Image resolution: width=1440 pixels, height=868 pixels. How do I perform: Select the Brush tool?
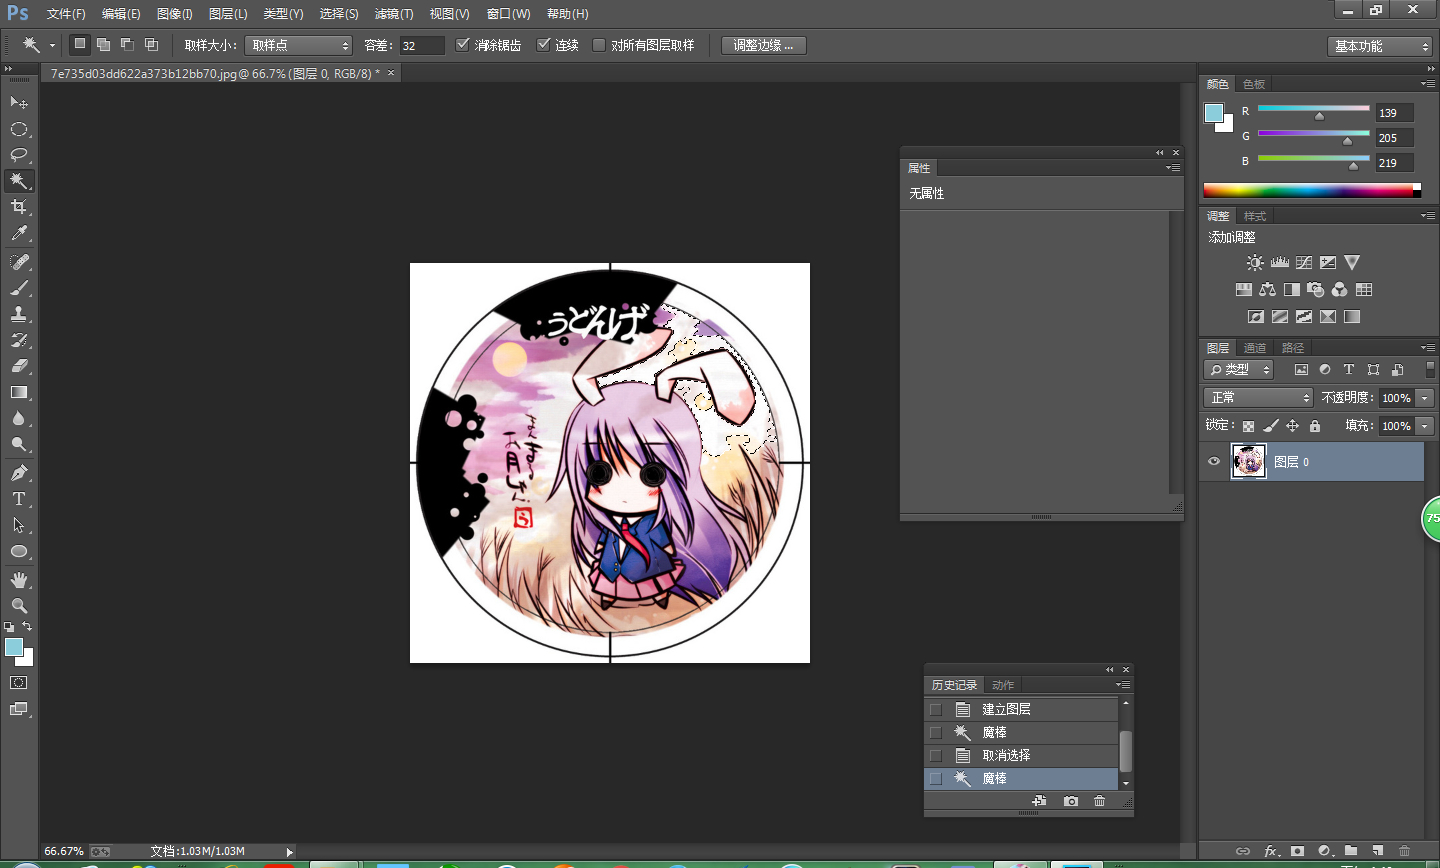19,288
